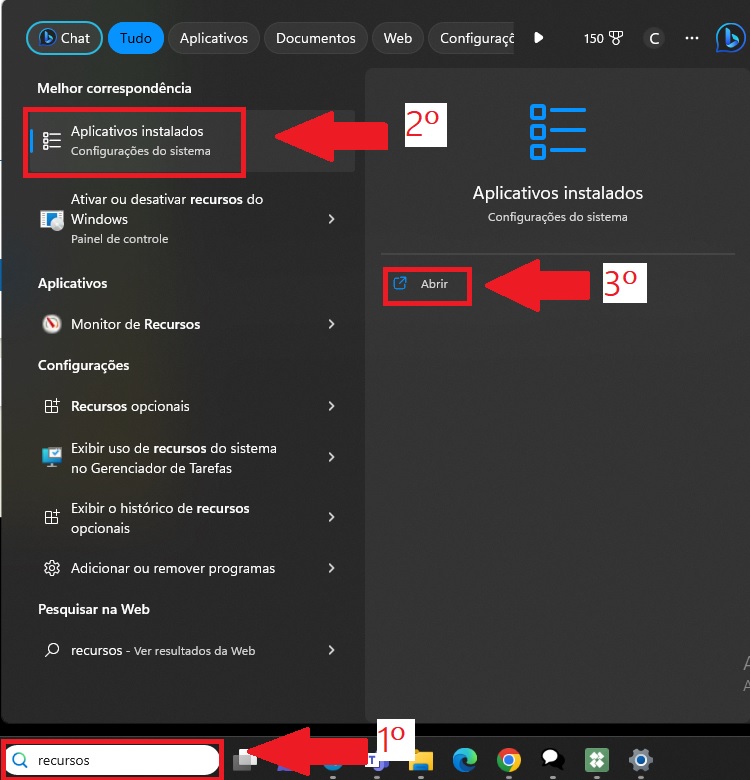
Task: Click the Monitor de Recursos app icon
Action: click(52, 324)
